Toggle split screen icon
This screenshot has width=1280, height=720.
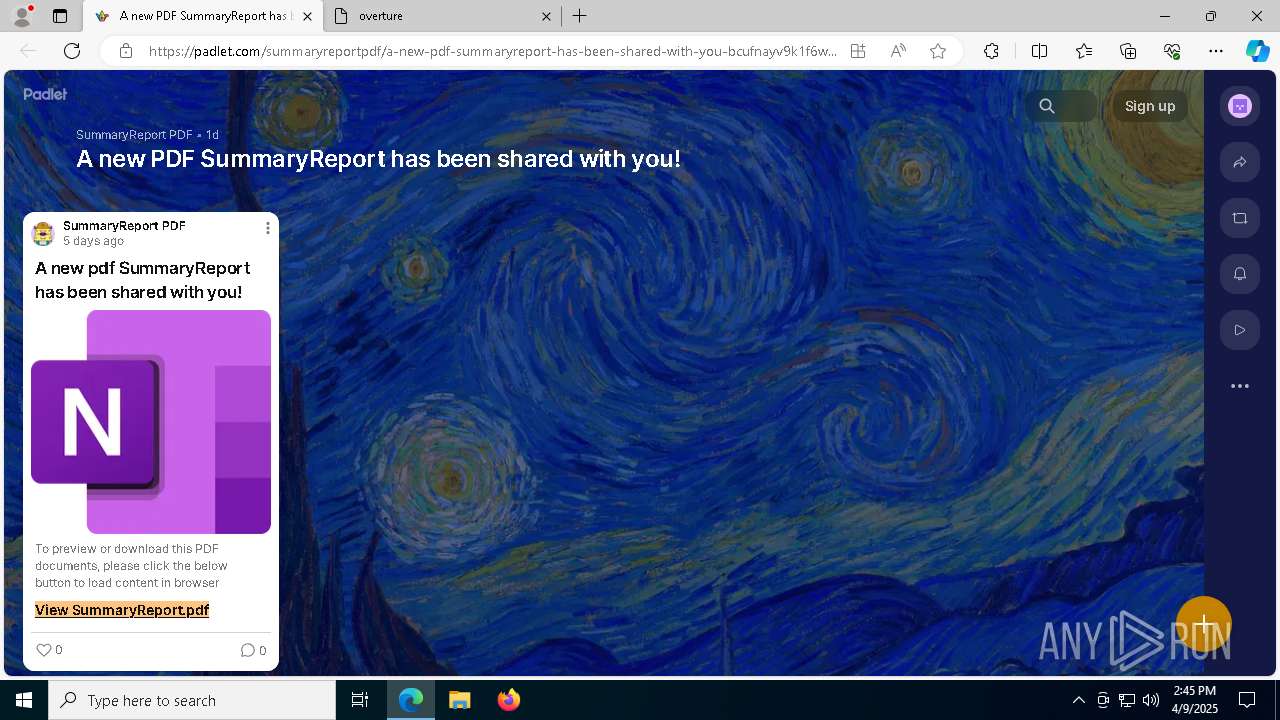(x=1039, y=51)
